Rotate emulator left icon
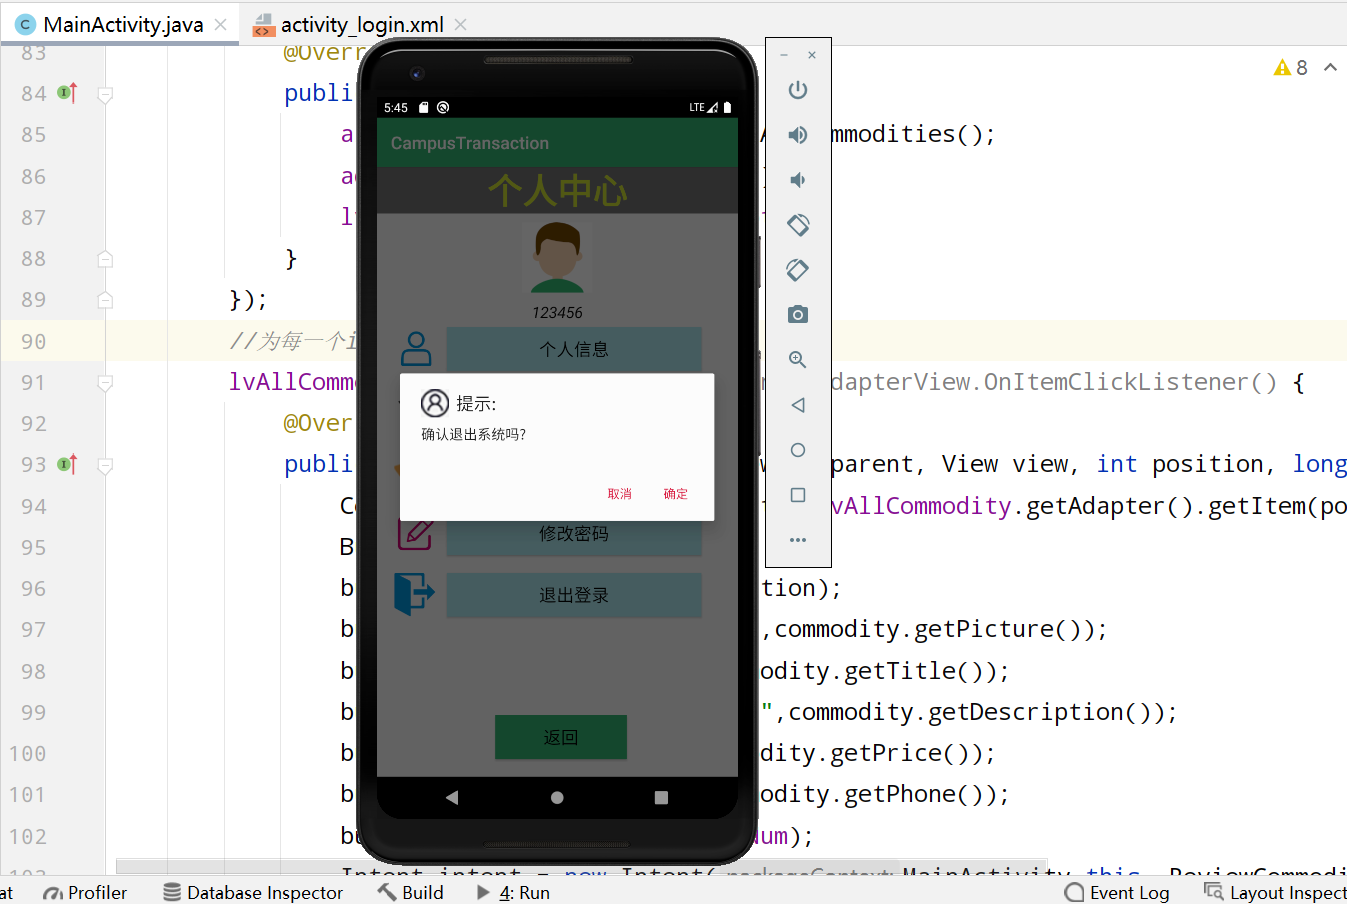Image resolution: width=1347 pixels, height=904 pixels. pyautogui.click(x=797, y=225)
